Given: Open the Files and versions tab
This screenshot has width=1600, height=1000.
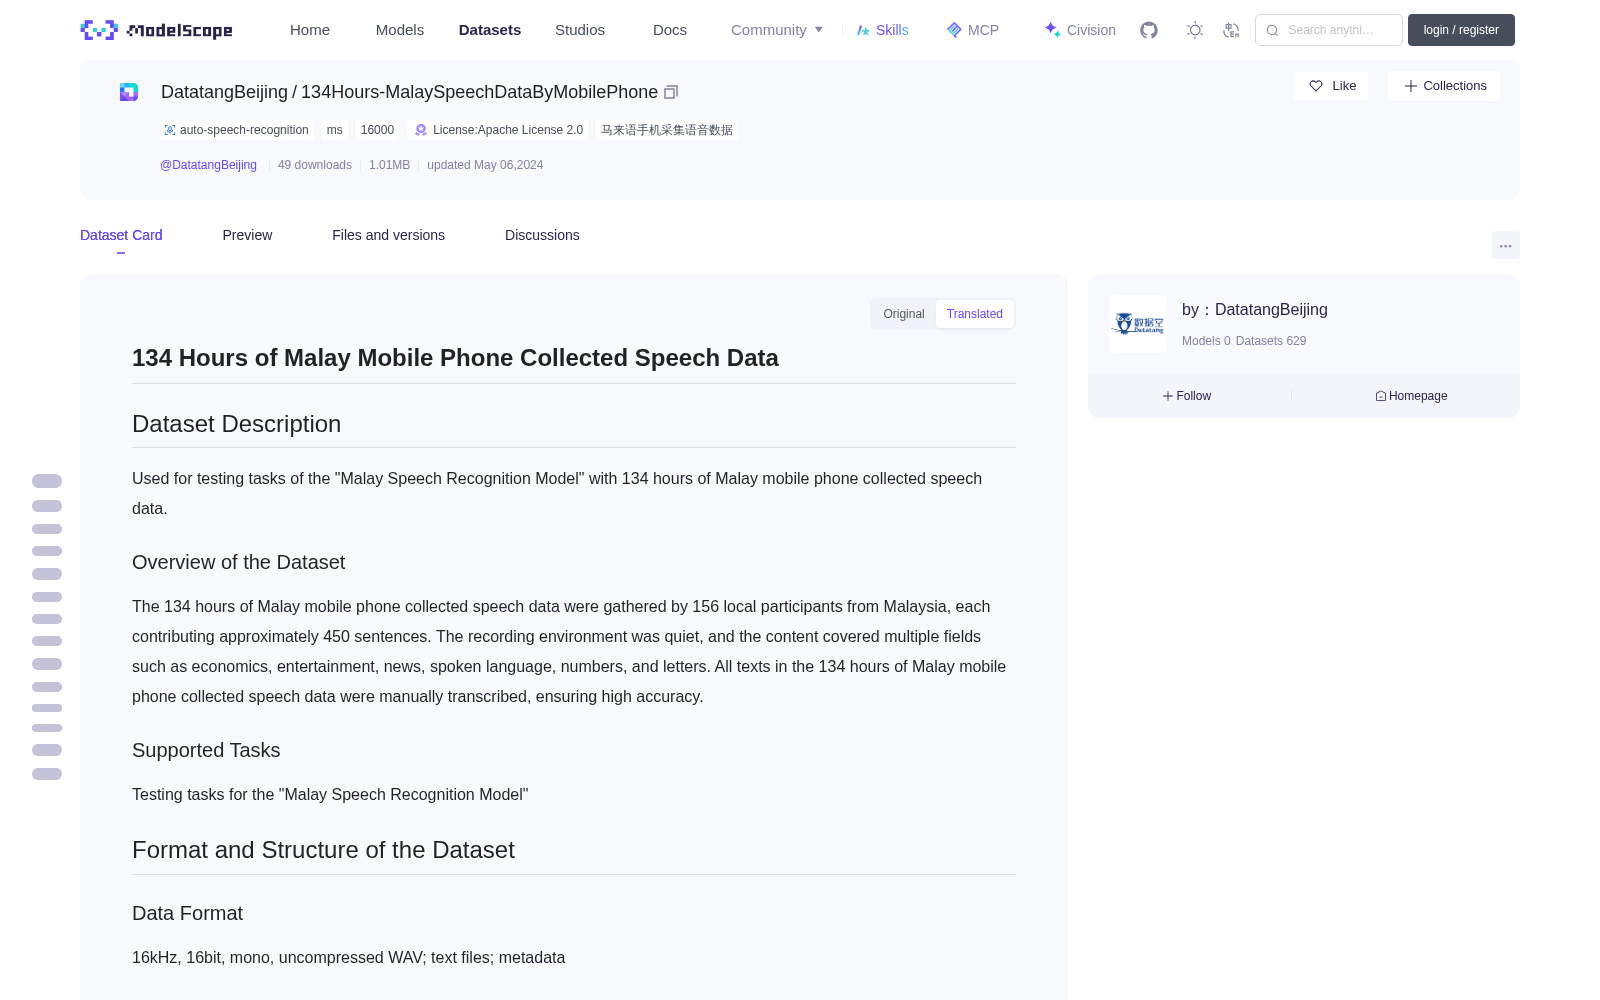Looking at the screenshot, I should point(388,235).
